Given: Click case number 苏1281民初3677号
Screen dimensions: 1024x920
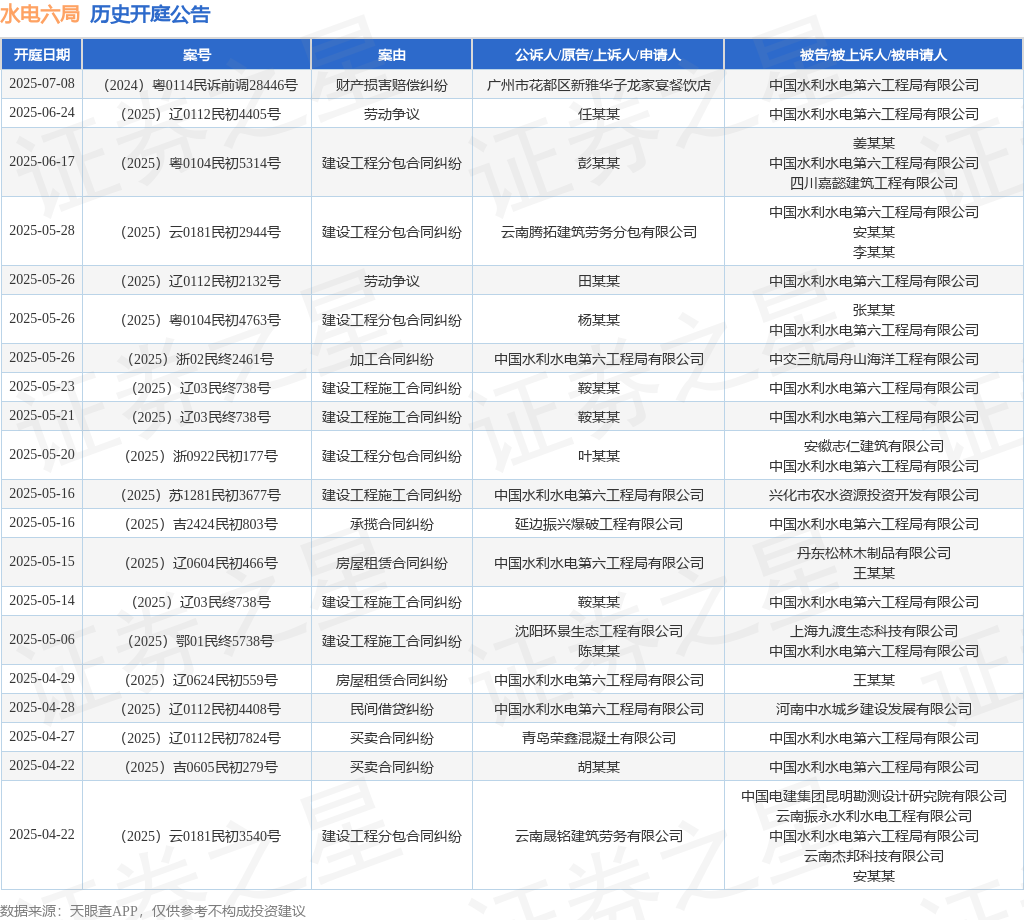Looking at the screenshot, I should pos(200,495).
